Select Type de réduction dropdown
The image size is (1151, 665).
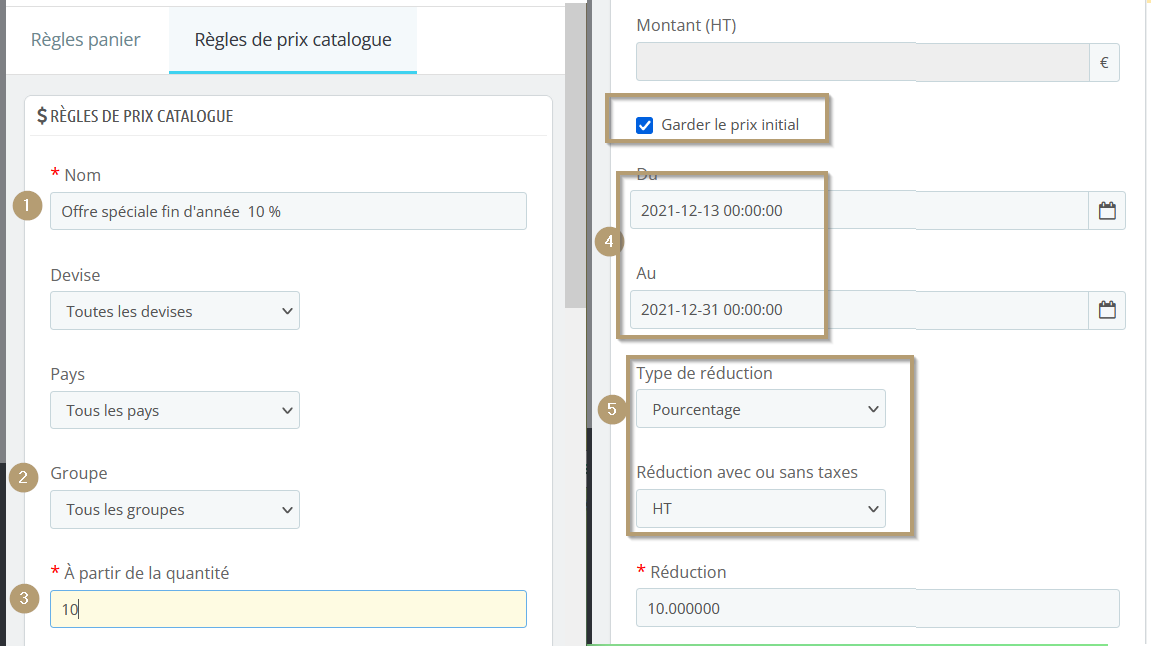760,409
